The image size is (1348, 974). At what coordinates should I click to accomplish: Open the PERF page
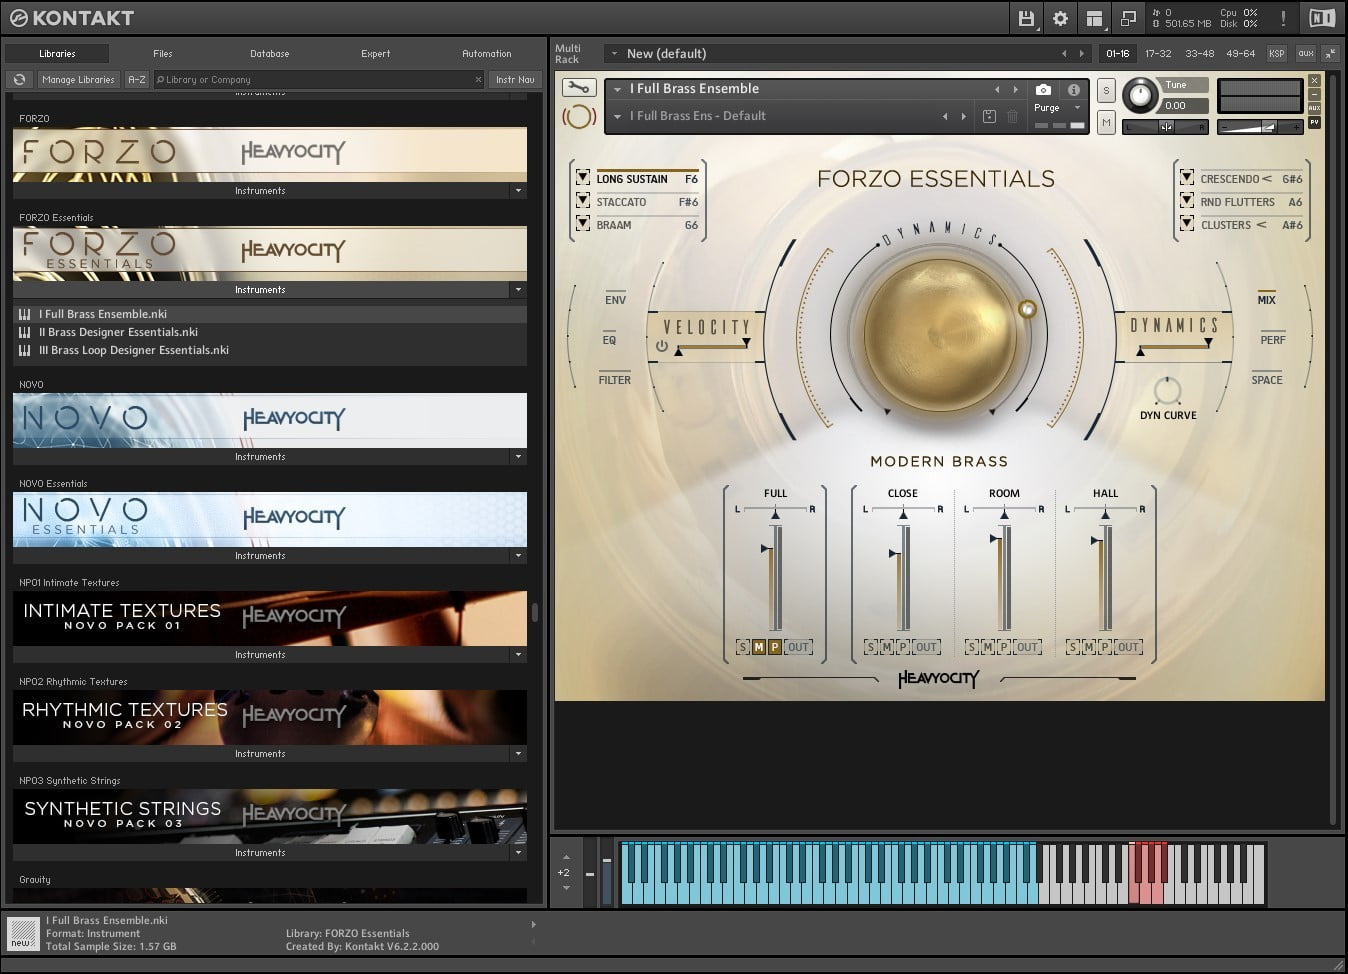[1272, 340]
